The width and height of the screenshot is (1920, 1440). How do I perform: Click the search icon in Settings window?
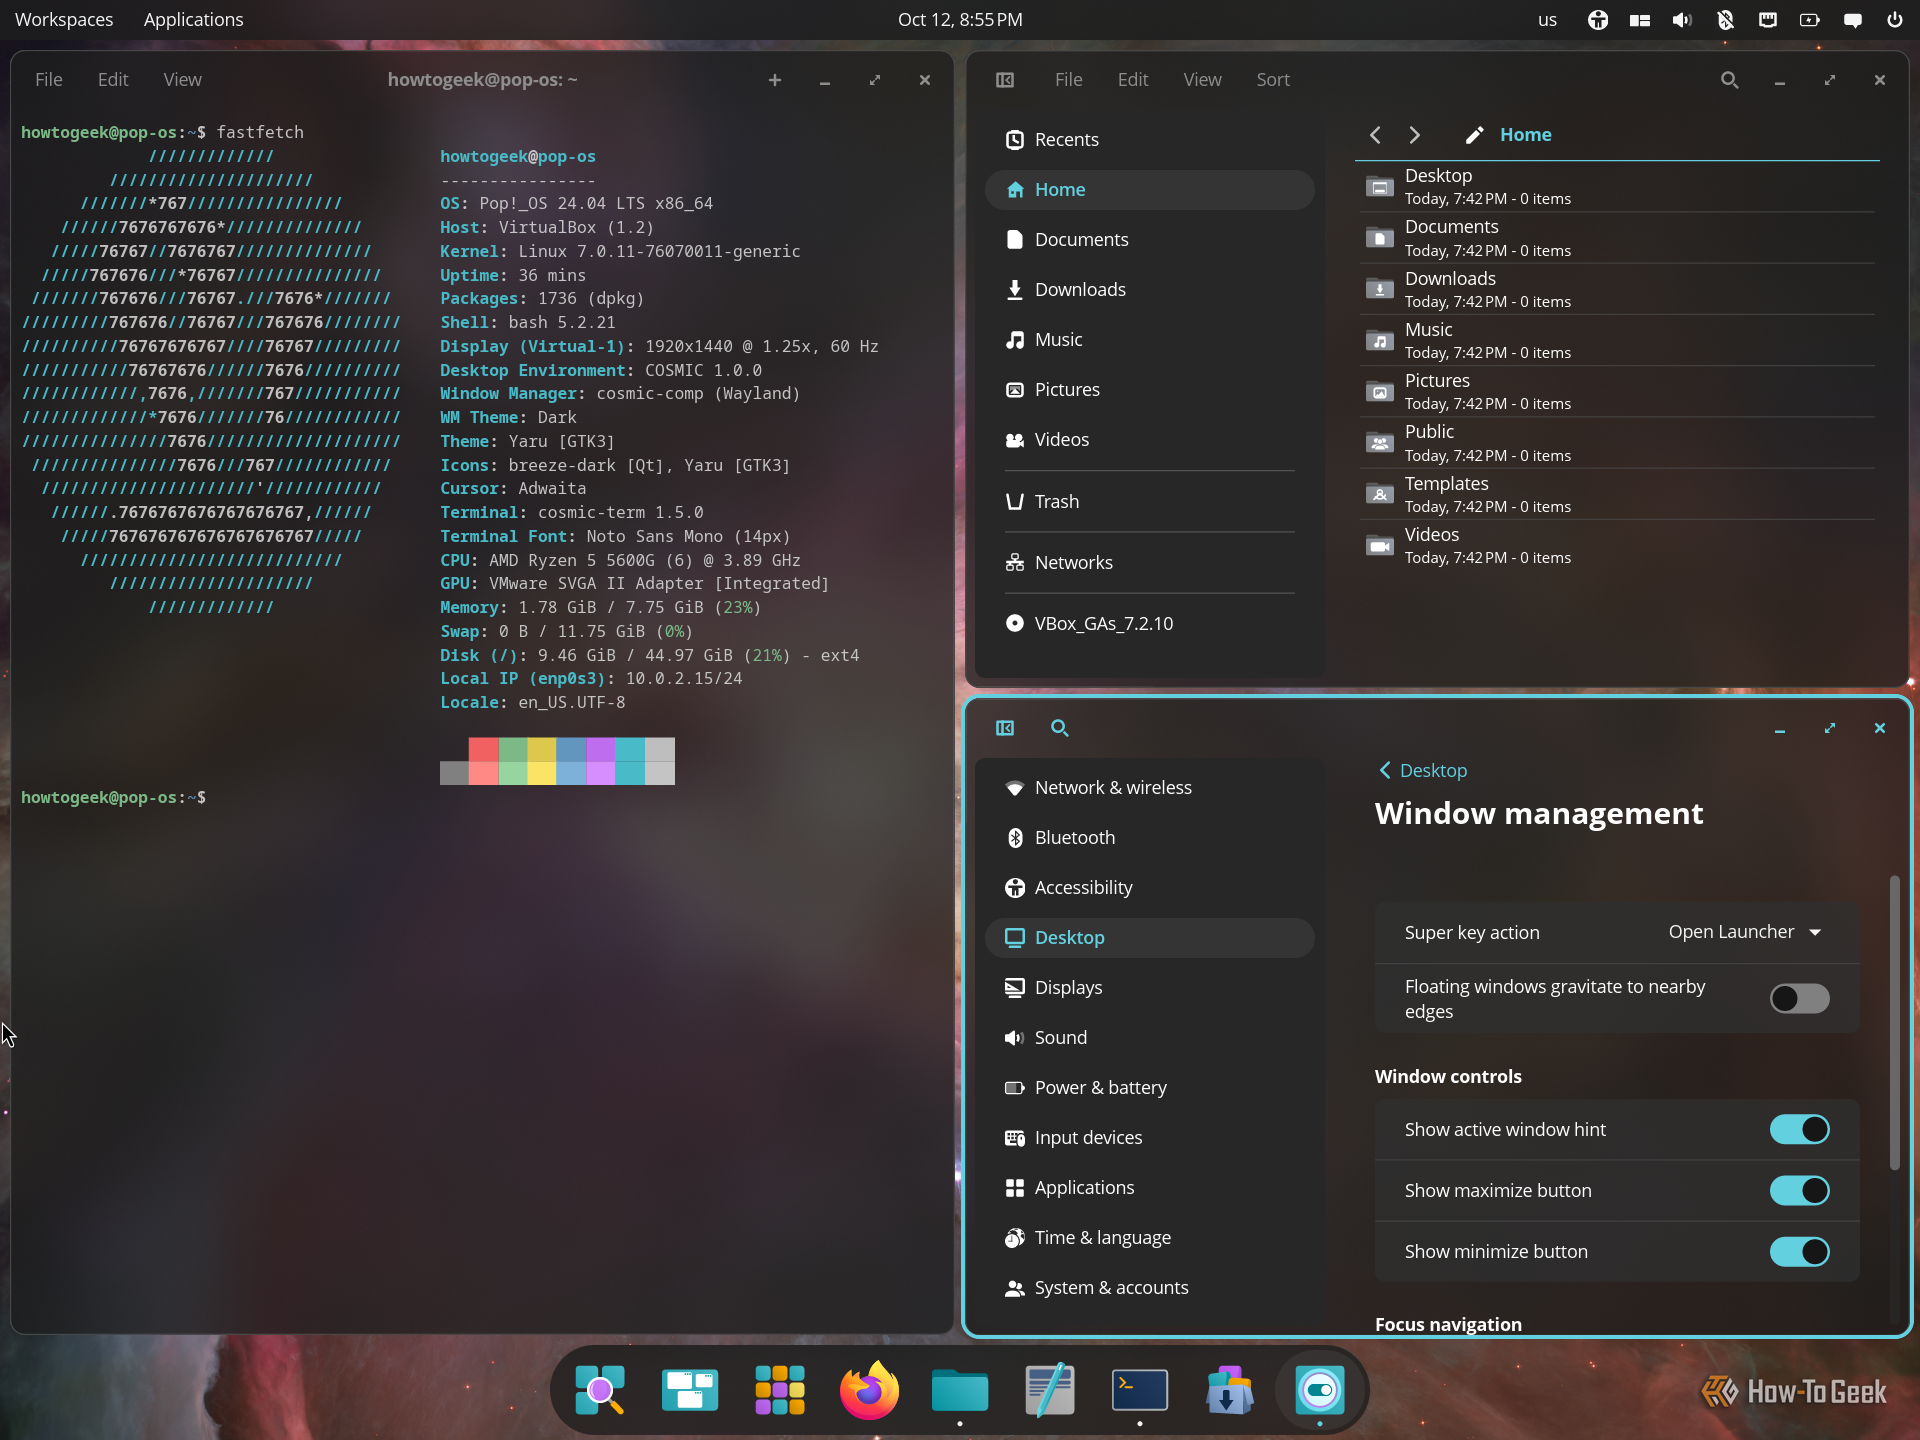1060,728
